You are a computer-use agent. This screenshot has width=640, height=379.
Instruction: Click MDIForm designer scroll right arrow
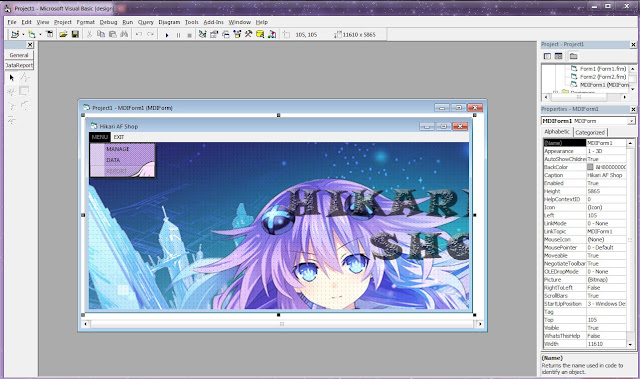[479, 324]
